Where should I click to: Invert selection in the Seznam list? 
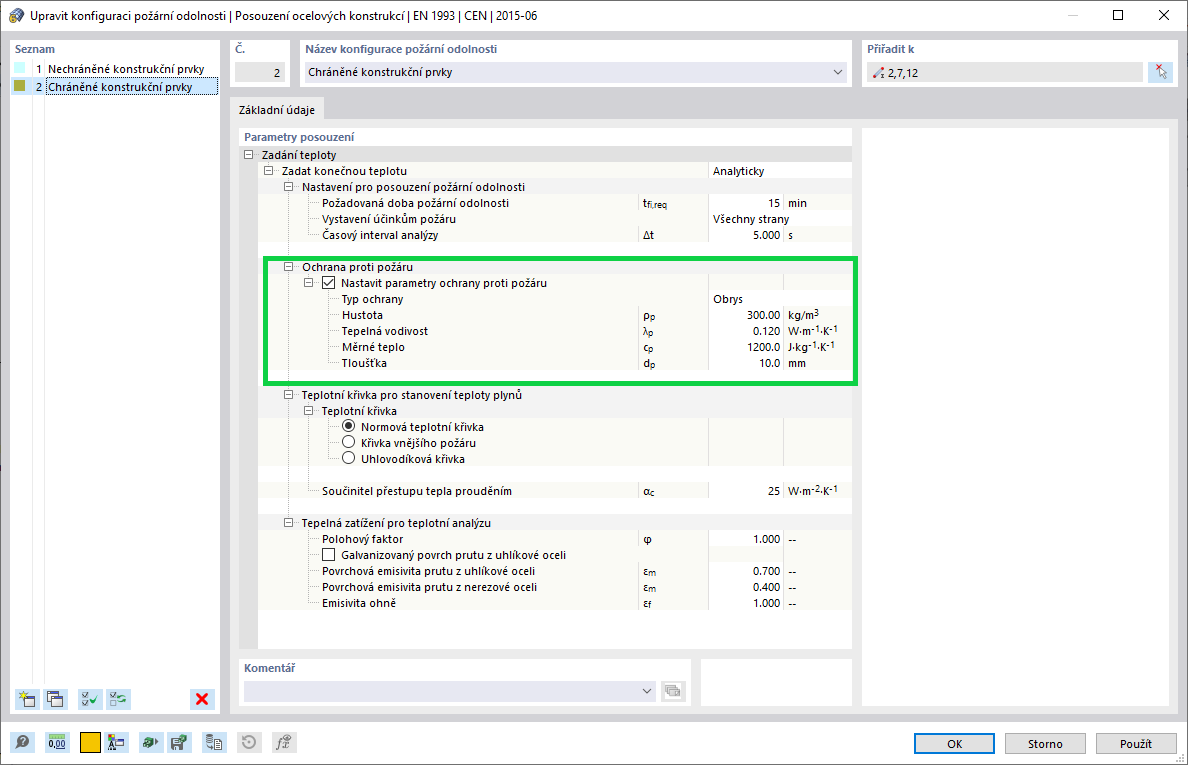[118, 699]
